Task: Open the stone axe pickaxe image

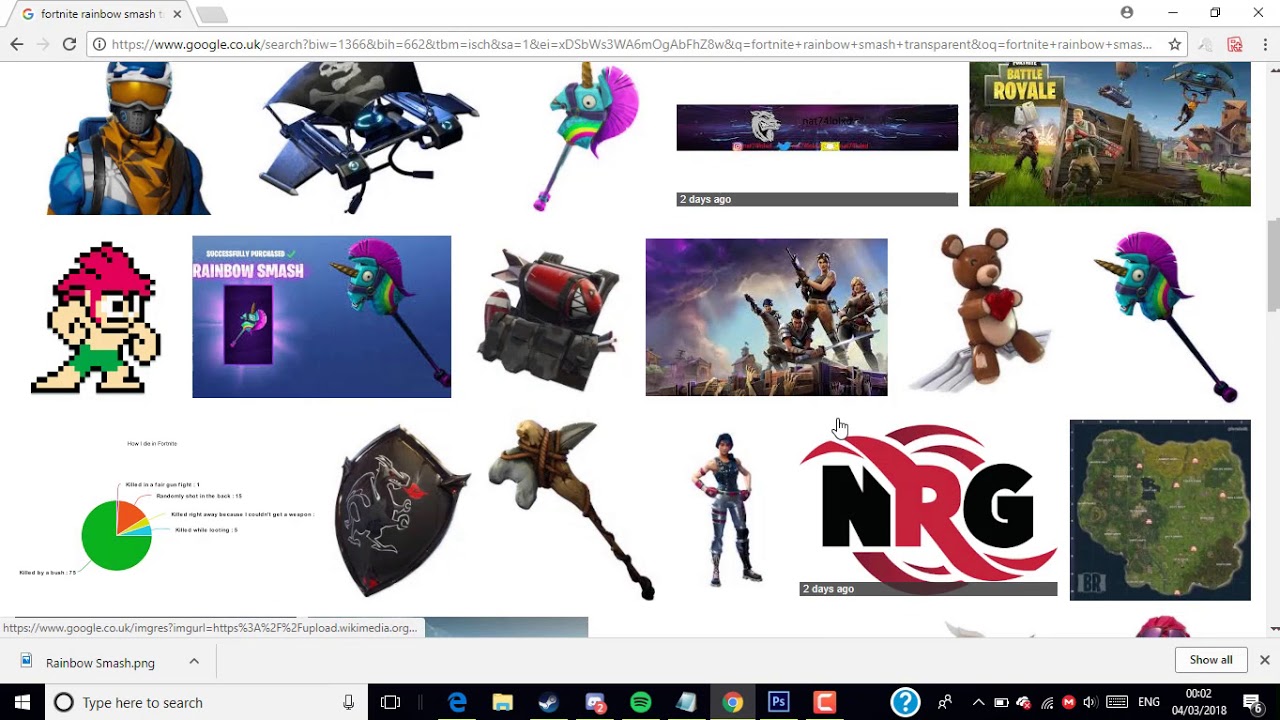Action: [x=572, y=510]
